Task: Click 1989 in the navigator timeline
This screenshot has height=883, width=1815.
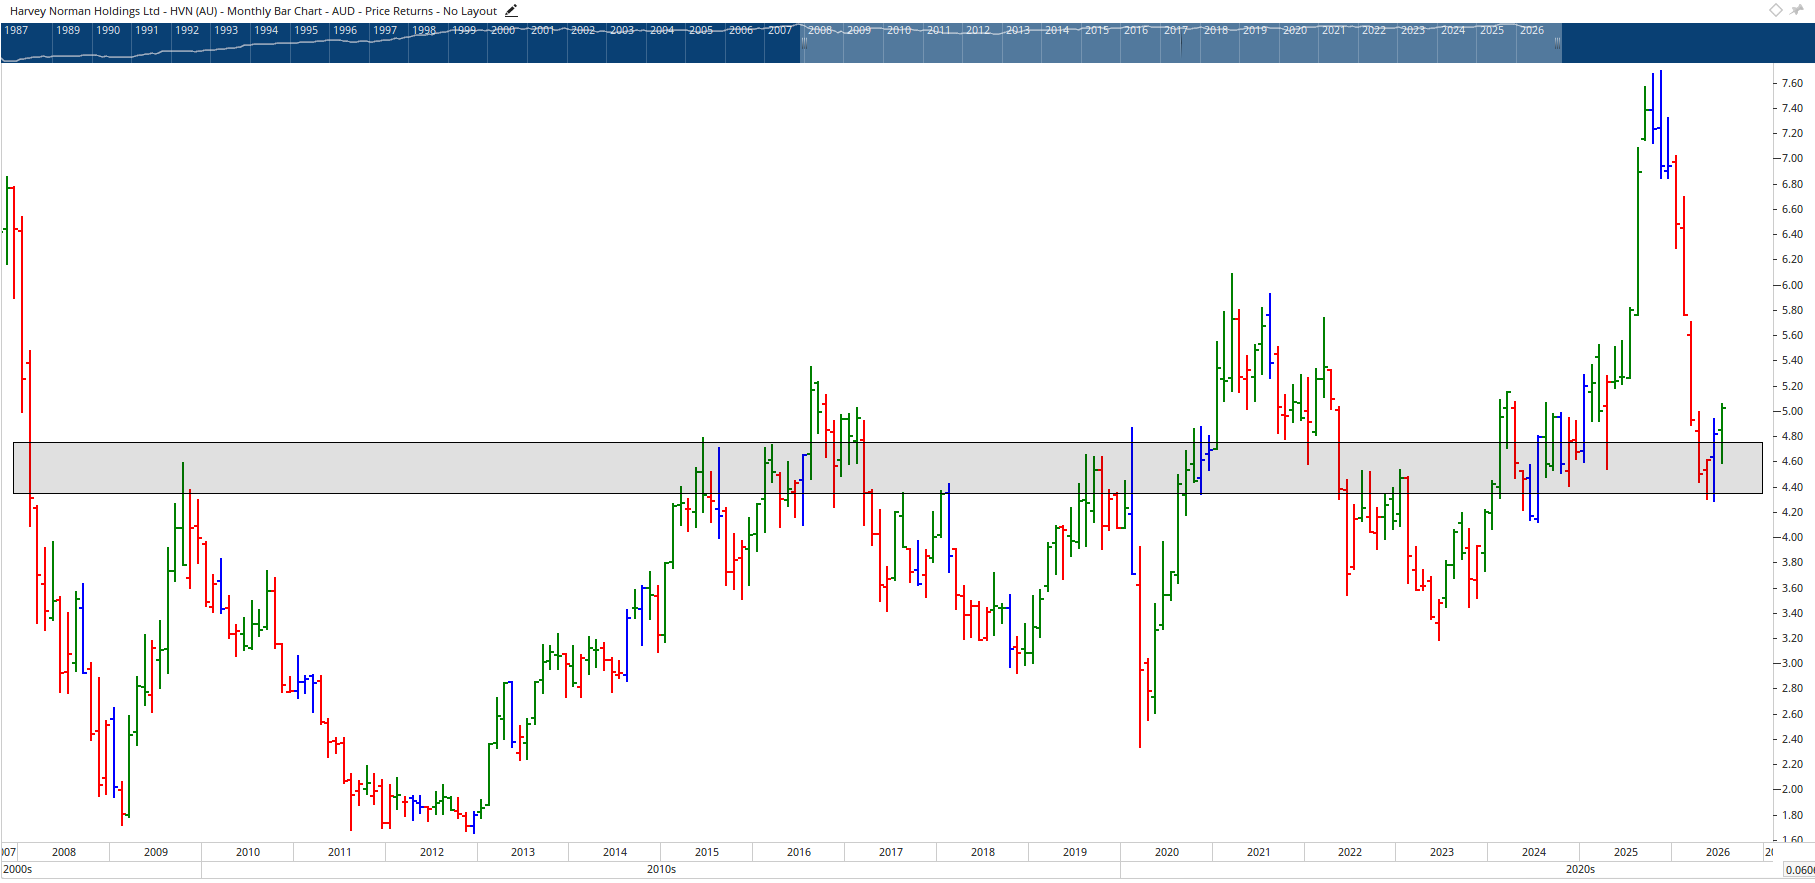Action: click(x=68, y=30)
